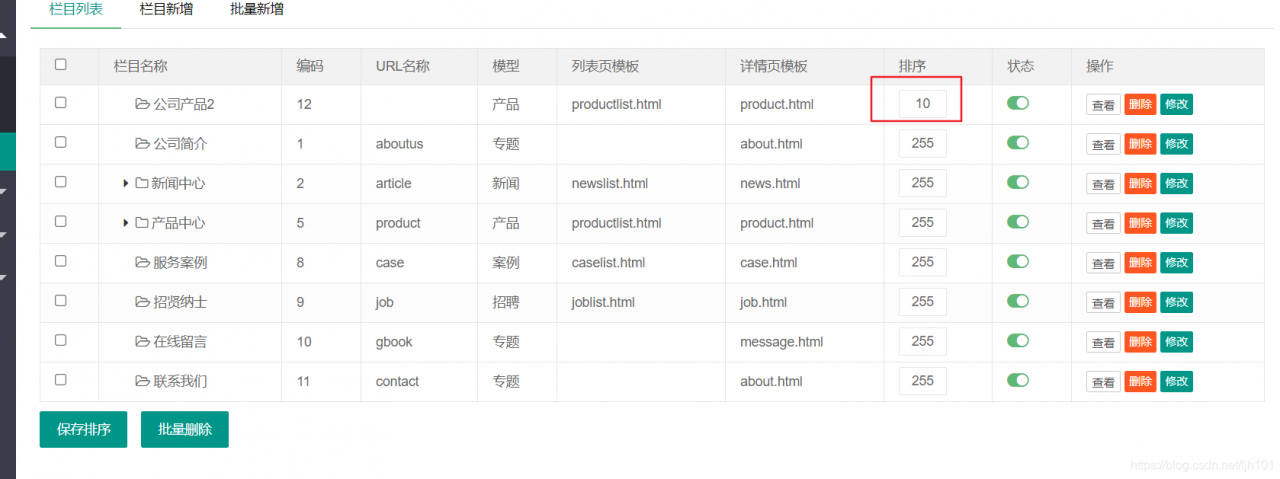Click the sort field in 服务案例 row
Screen dimensions: 1280x479
click(923, 262)
